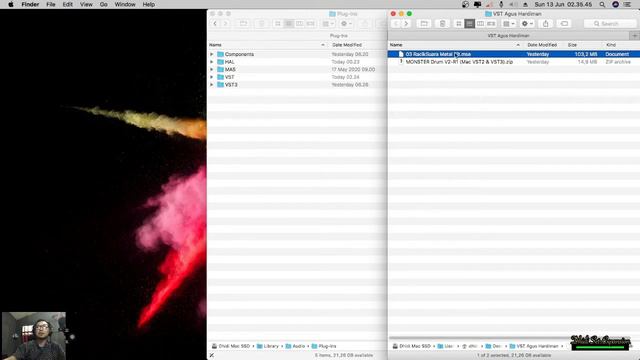Image resolution: width=640 pixels, height=360 pixels.
Task: Click the Share icon in VST Agus Hardiman toolbar
Action: pos(546,24)
